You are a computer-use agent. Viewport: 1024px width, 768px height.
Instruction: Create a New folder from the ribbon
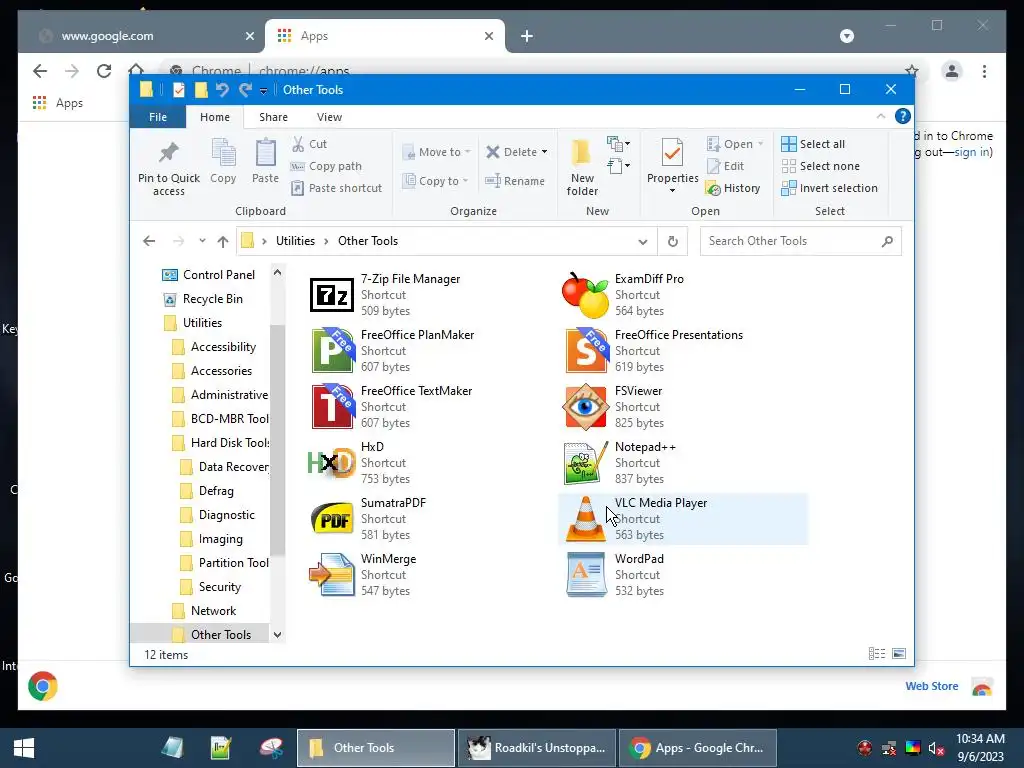click(x=582, y=168)
